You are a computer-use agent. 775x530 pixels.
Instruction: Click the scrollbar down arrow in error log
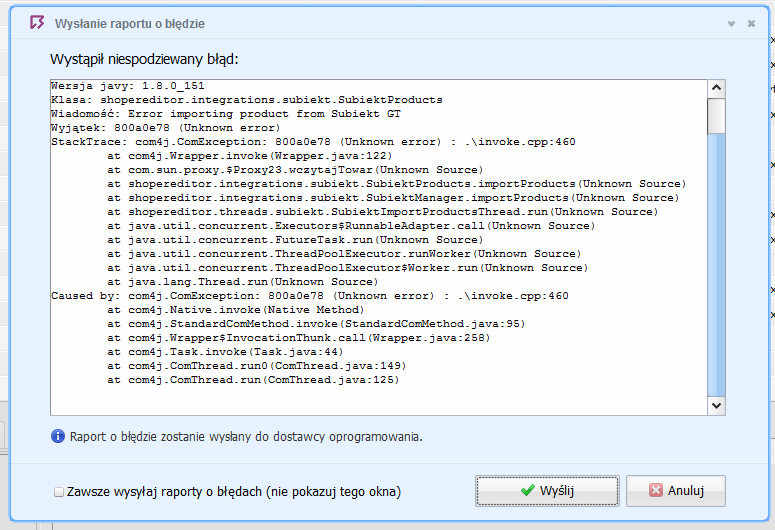click(716, 406)
